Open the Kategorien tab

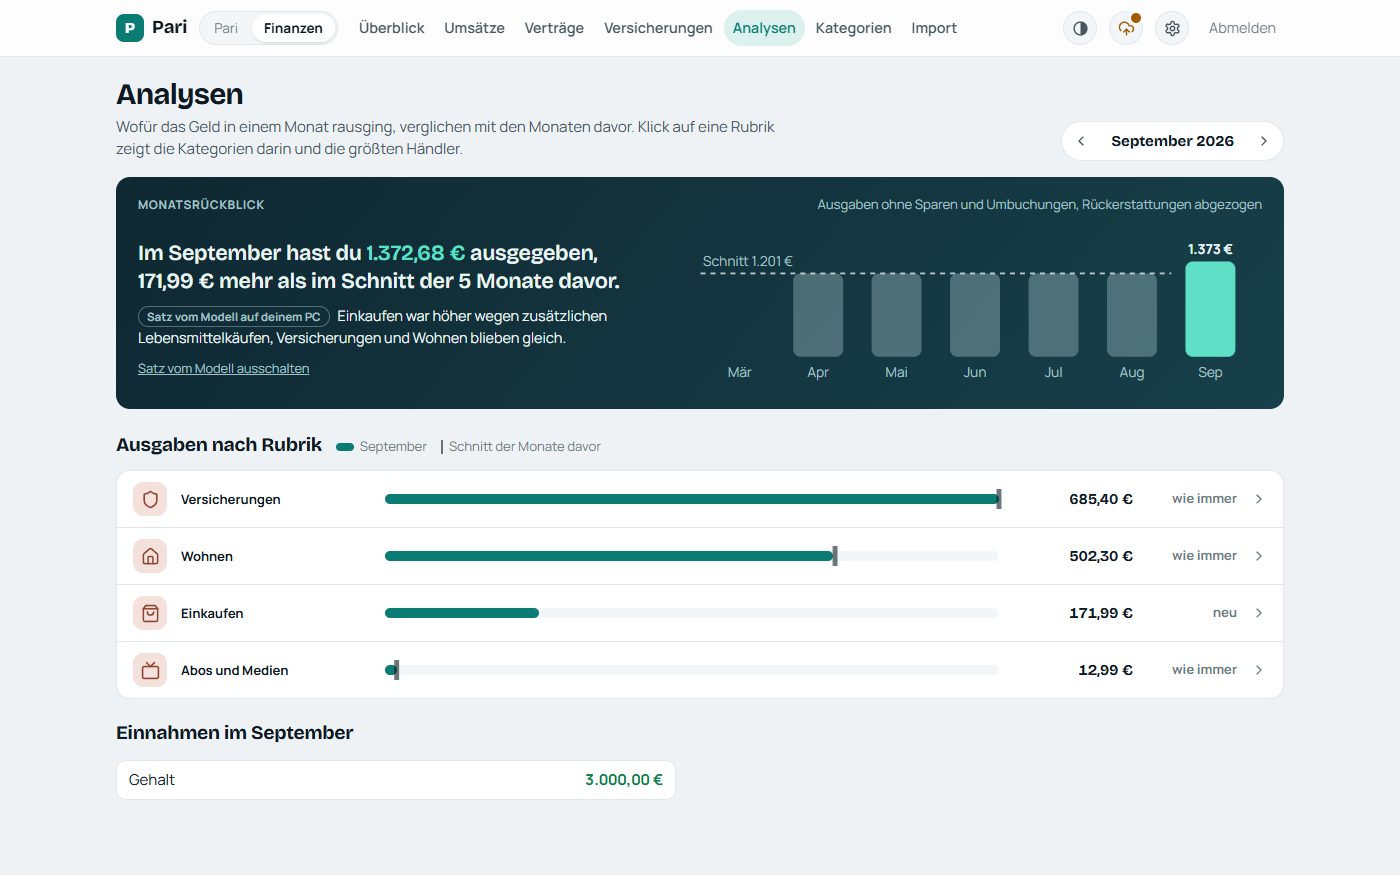point(853,28)
